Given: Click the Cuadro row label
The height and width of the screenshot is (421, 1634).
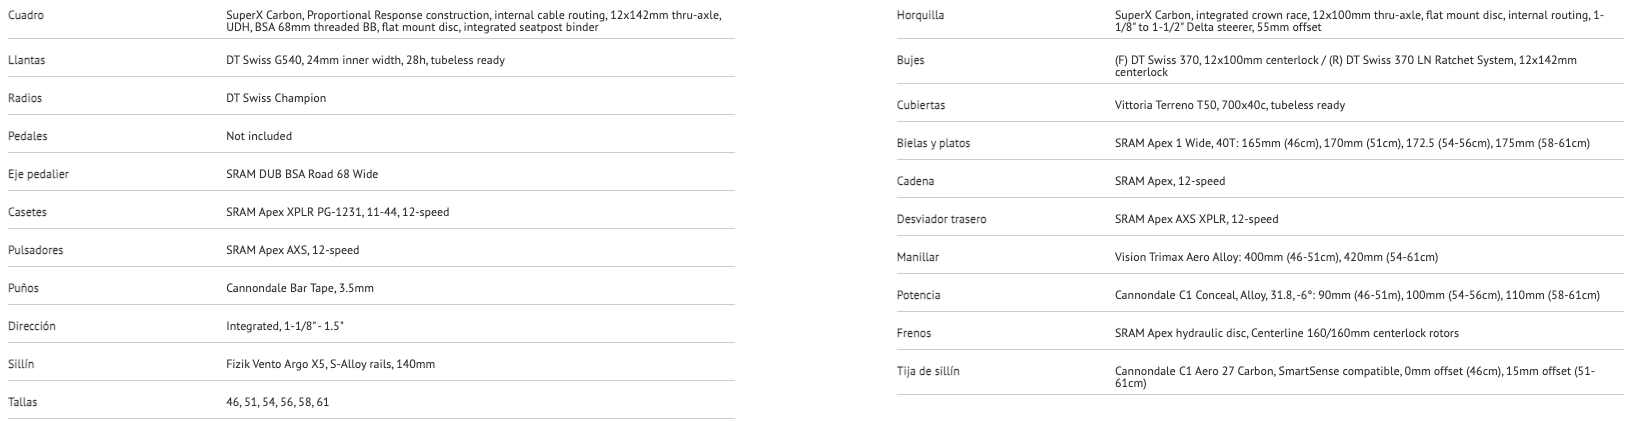Looking at the screenshot, I should pyautogui.click(x=25, y=16).
